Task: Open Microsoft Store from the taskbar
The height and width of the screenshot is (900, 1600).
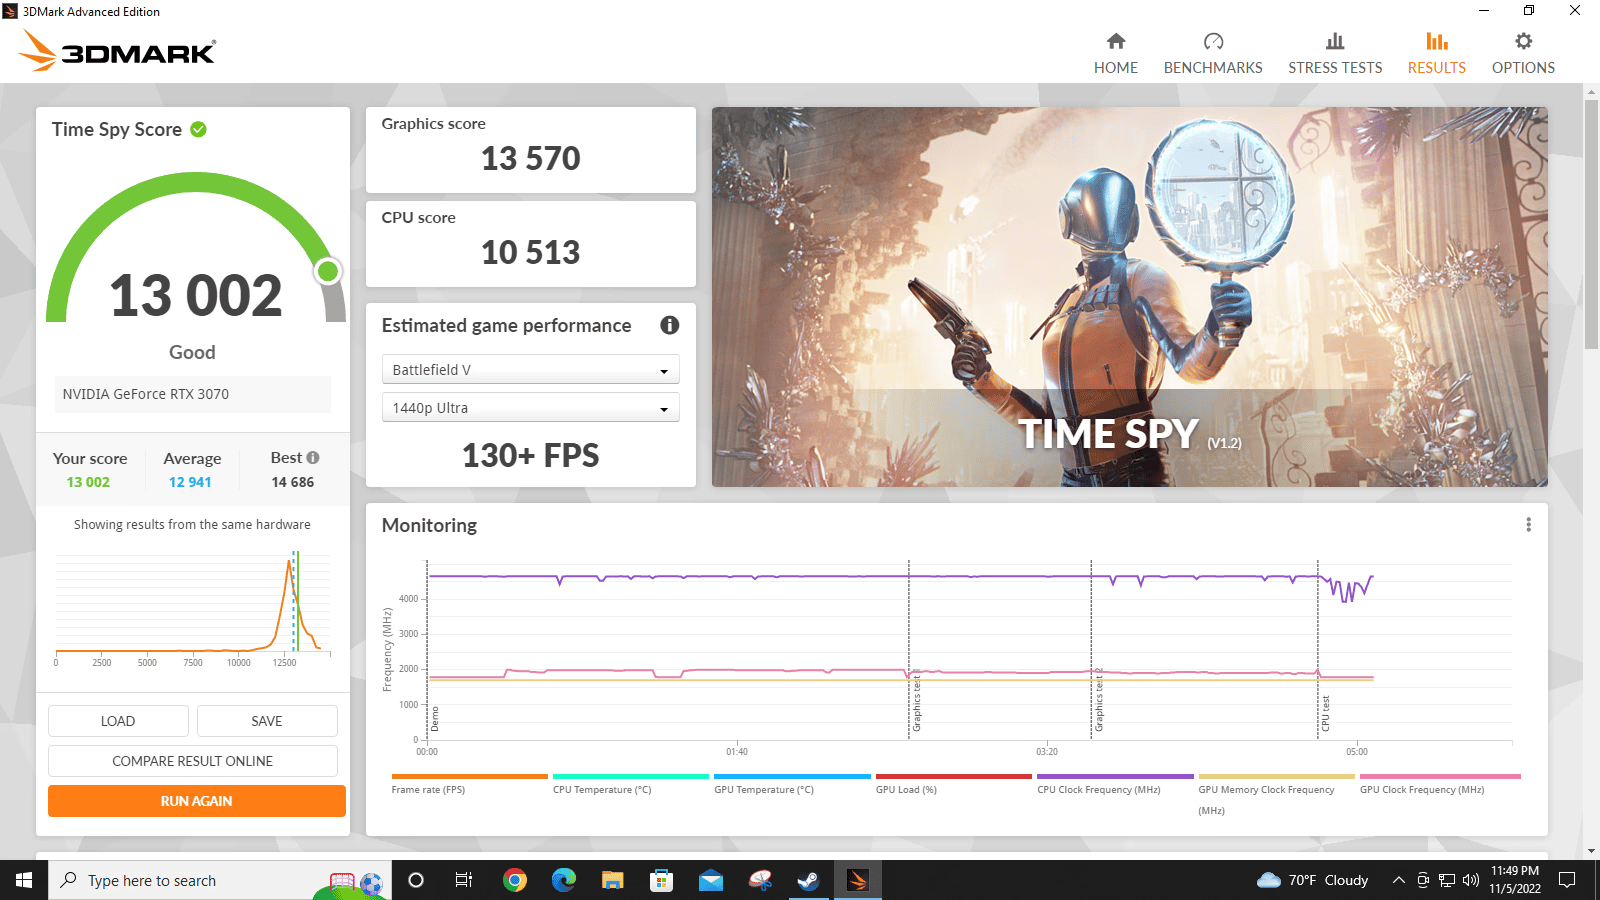Action: 662,880
